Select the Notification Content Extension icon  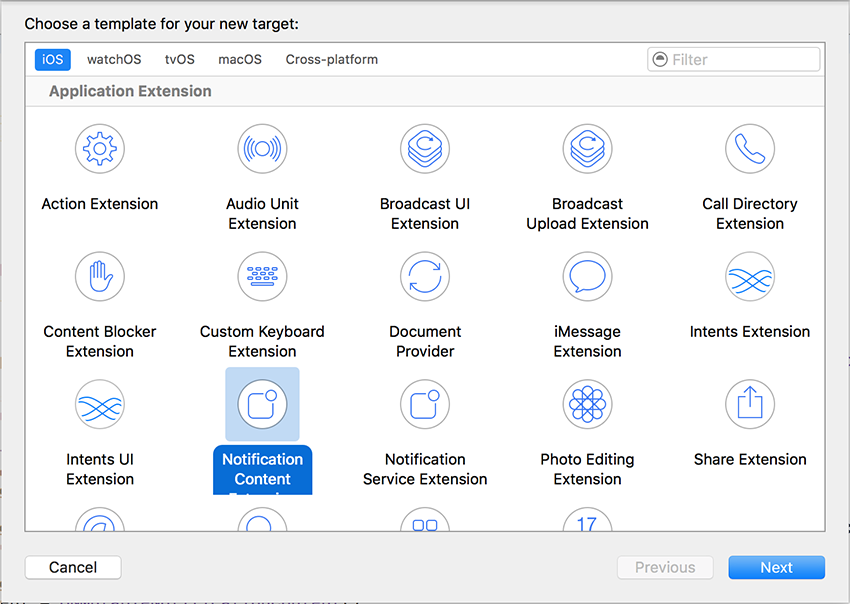click(262, 404)
